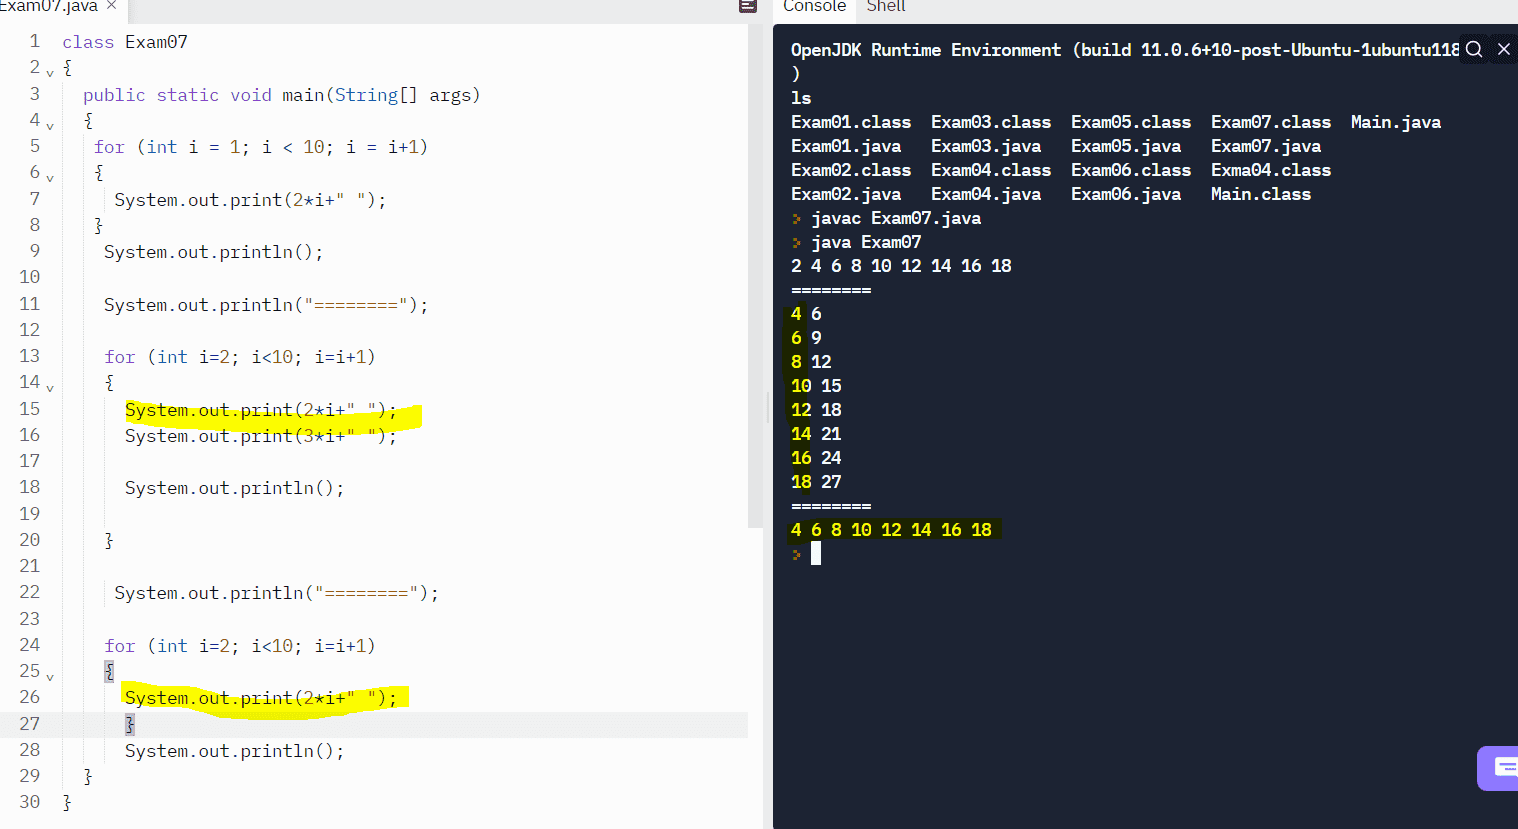Switch to the Shell tab

click(x=886, y=7)
